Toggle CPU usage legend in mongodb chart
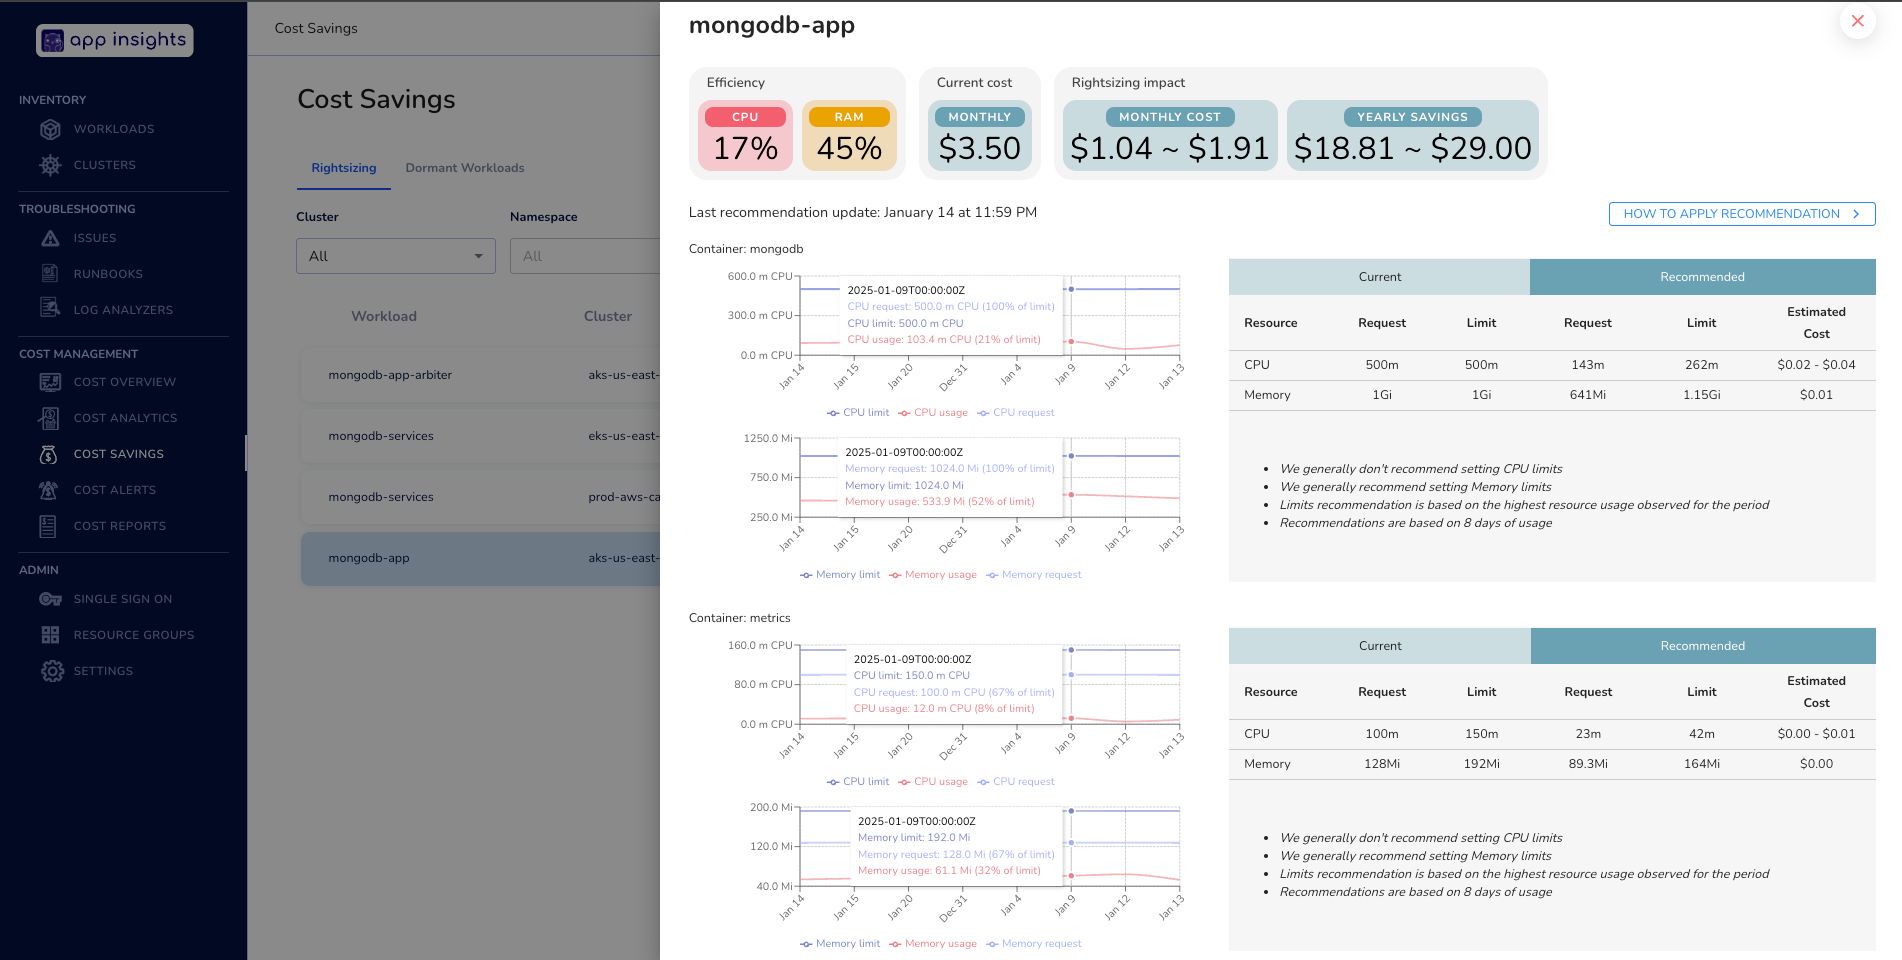 [933, 413]
